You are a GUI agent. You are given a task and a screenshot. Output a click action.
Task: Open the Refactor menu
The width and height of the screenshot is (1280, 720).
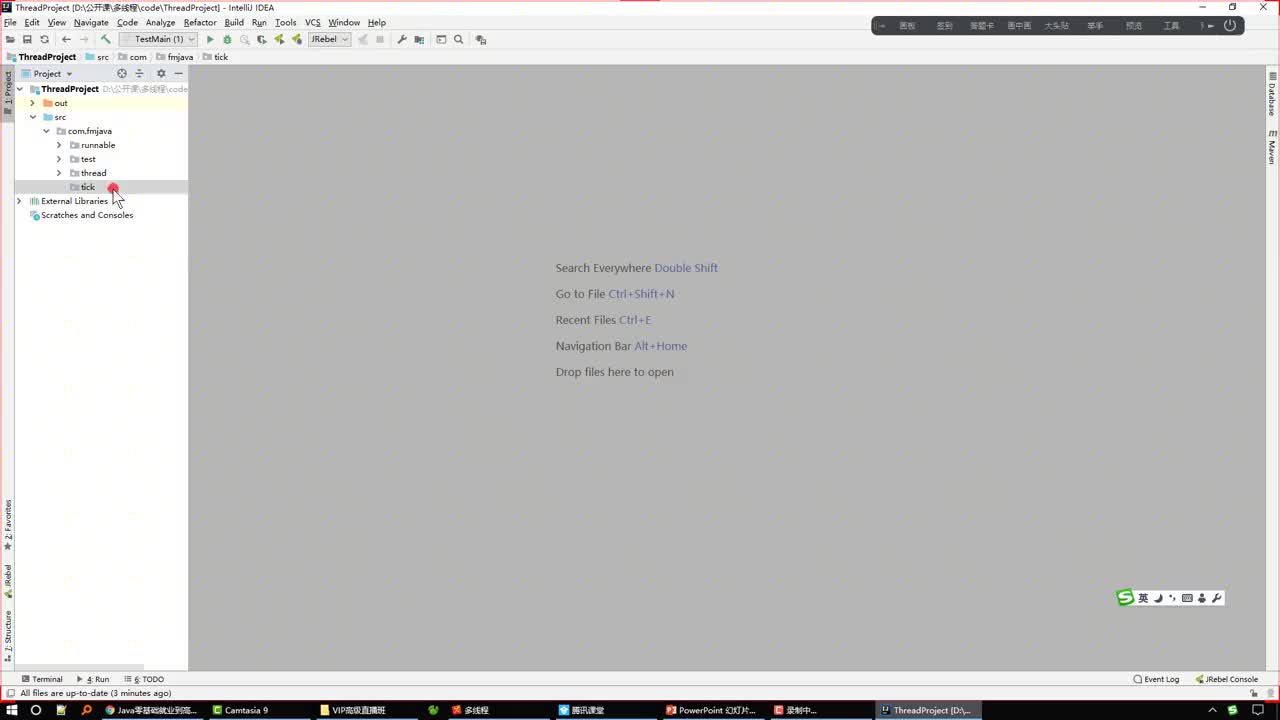(x=200, y=22)
